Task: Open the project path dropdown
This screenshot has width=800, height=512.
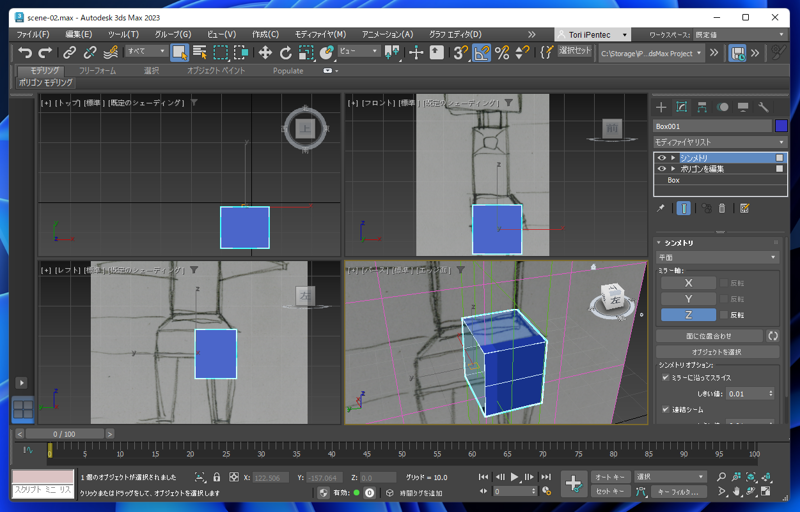Action: tap(651, 53)
